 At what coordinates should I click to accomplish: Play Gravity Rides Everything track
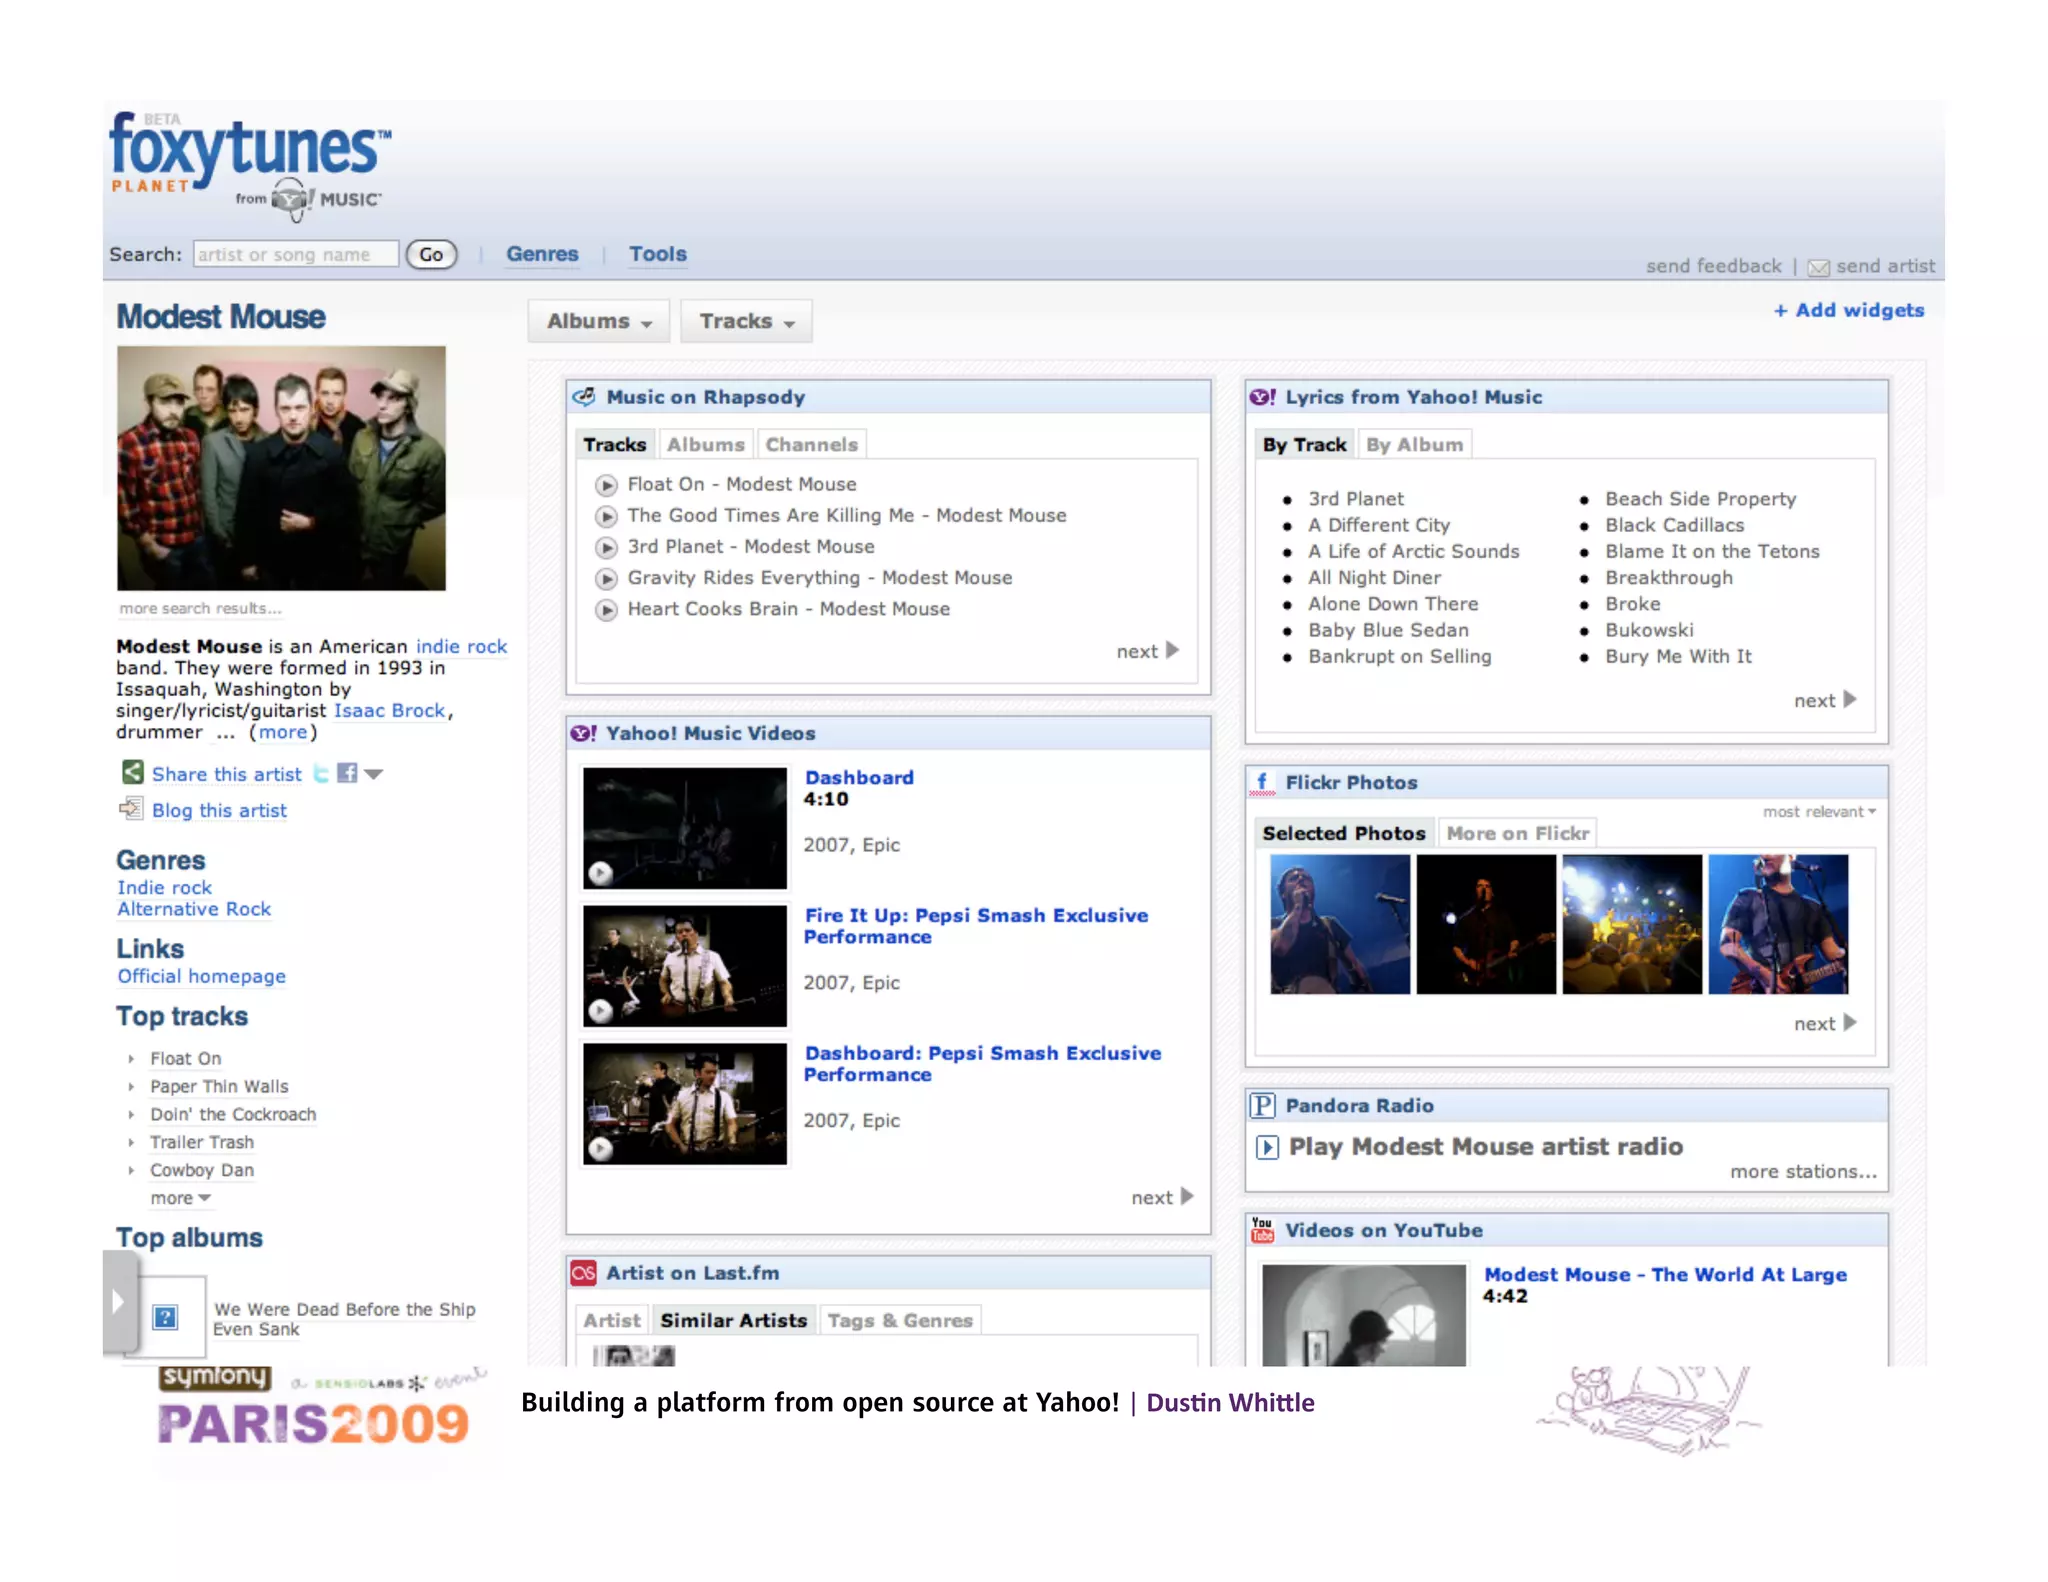tap(606, 578)
